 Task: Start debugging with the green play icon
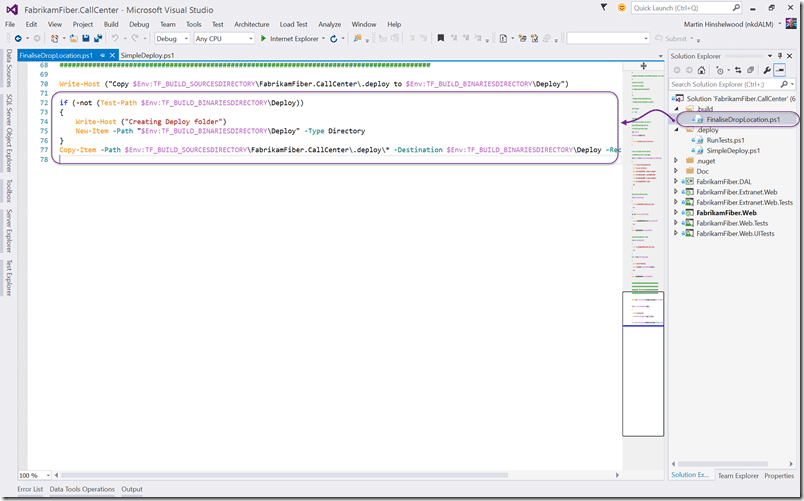[x=263, y=38]
